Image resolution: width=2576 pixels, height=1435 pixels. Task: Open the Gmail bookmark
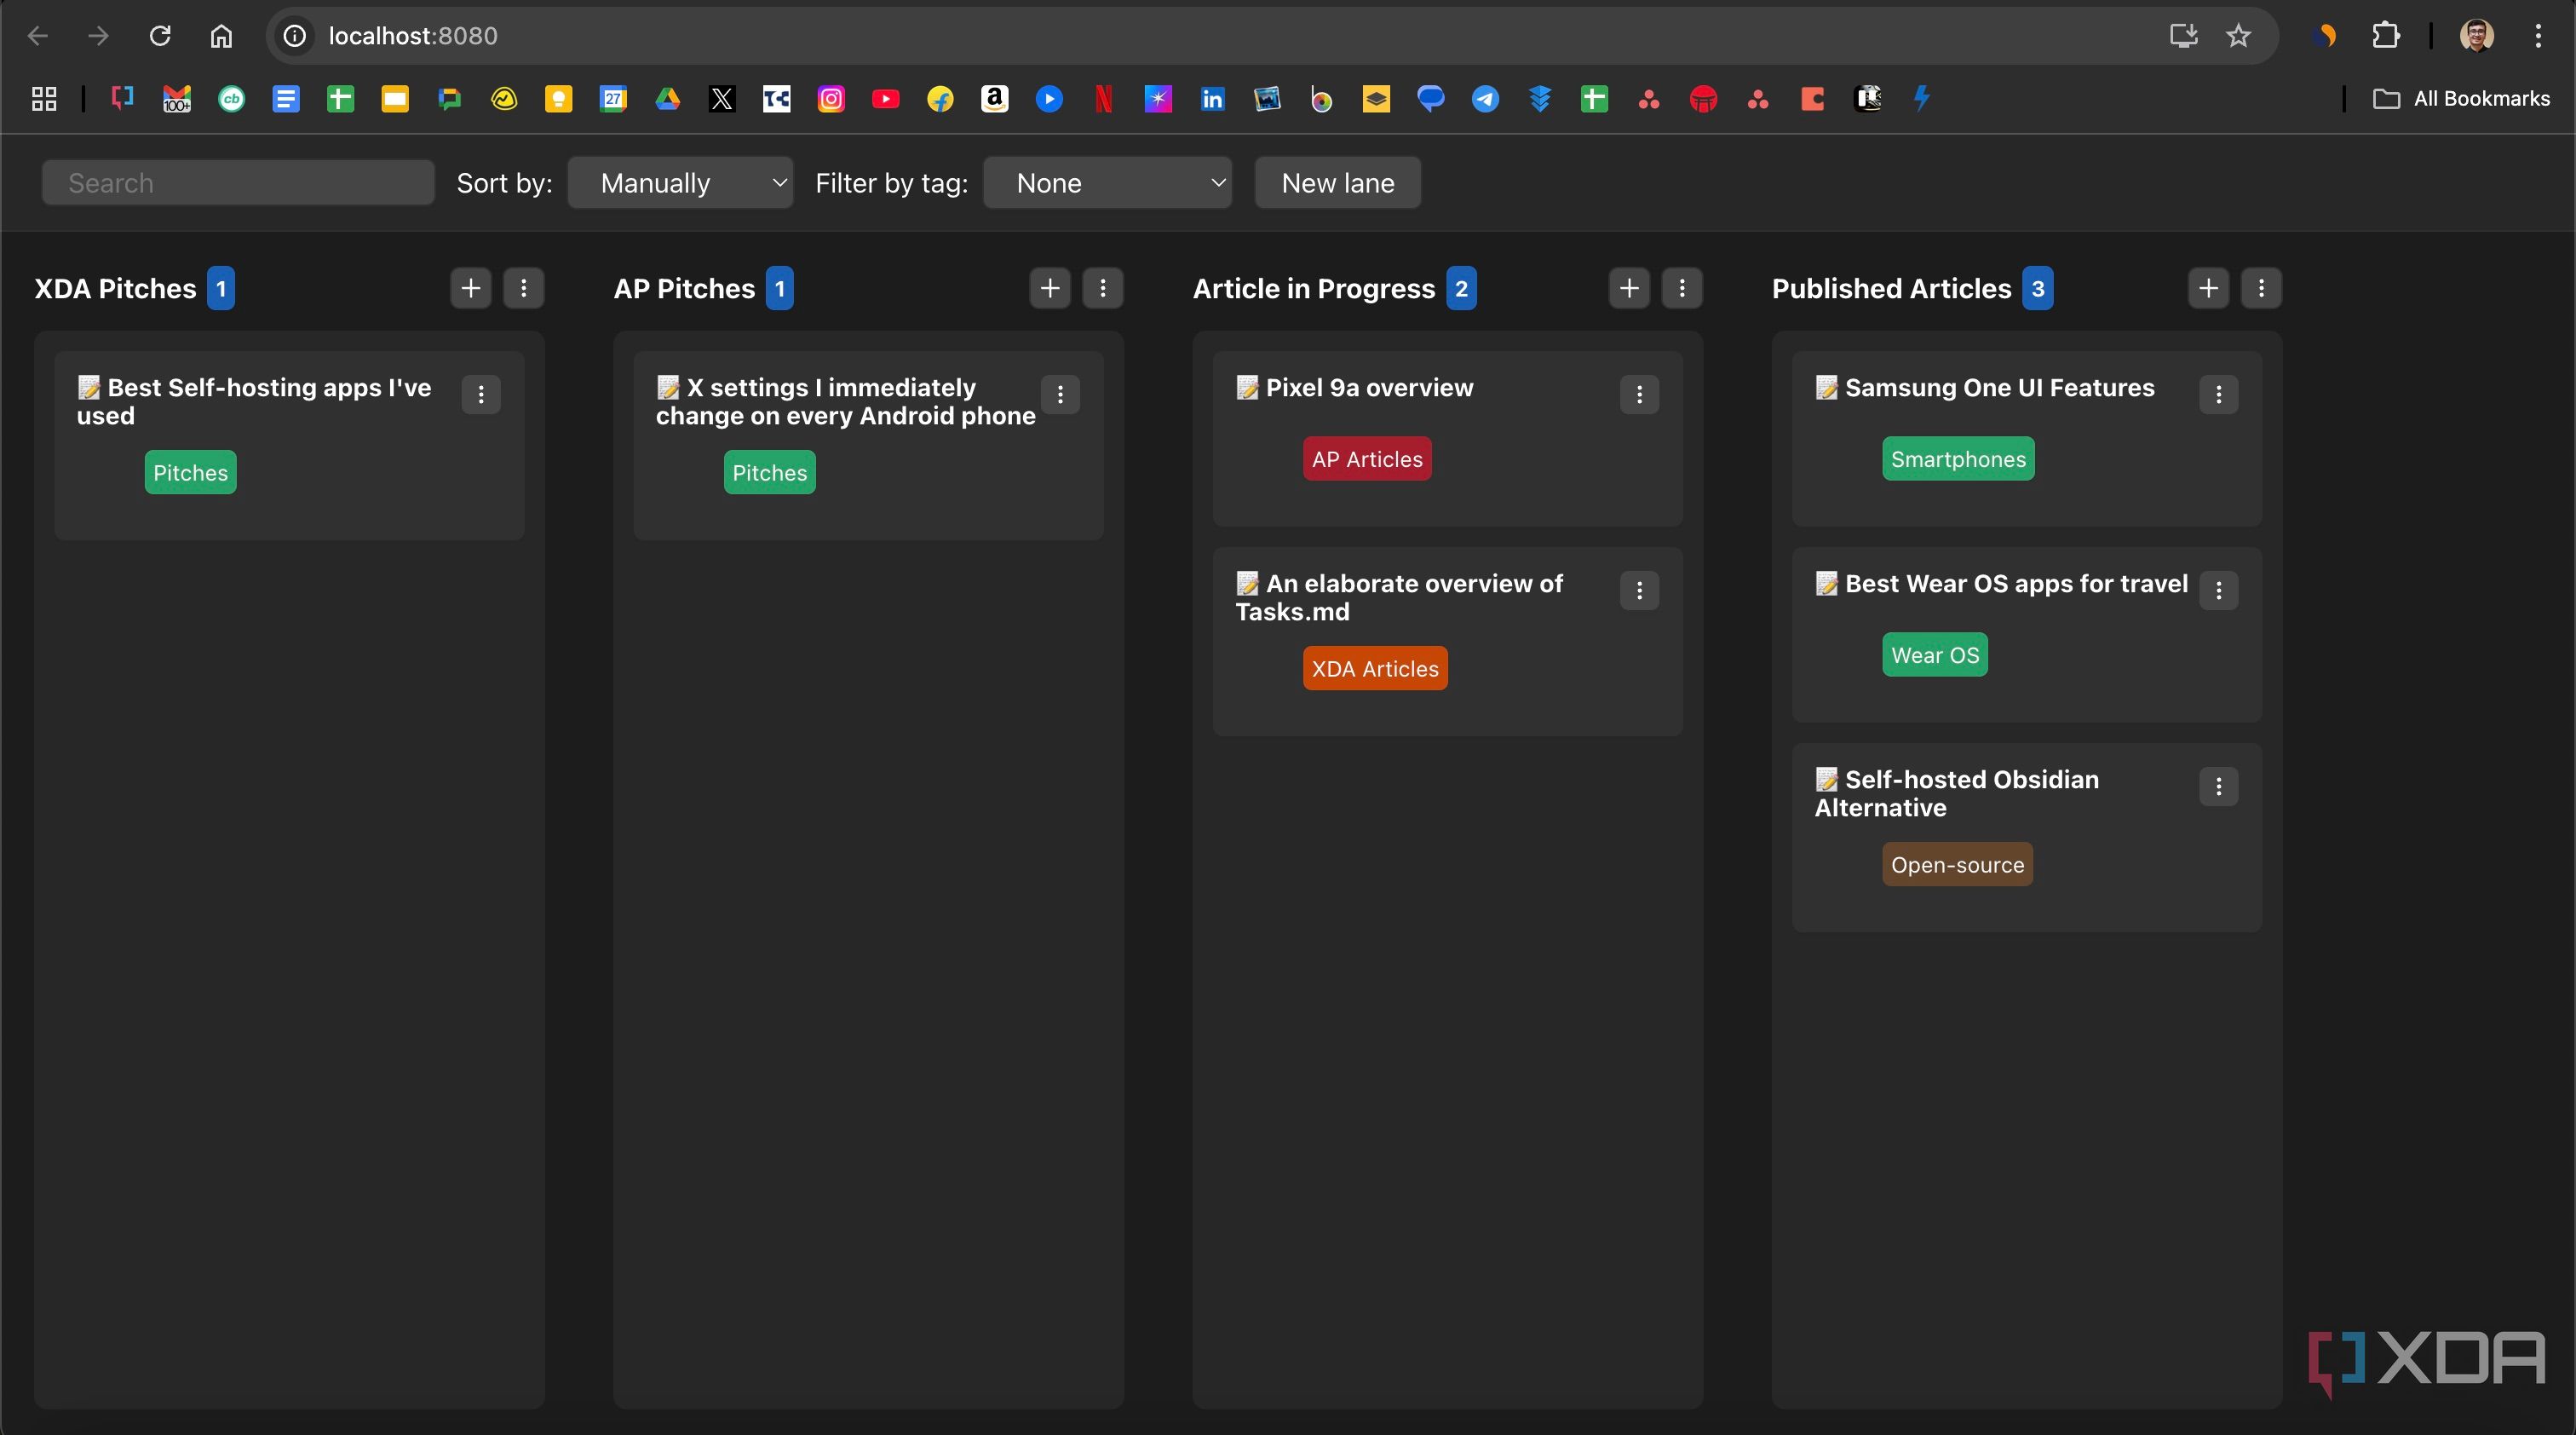pos(177,98)
